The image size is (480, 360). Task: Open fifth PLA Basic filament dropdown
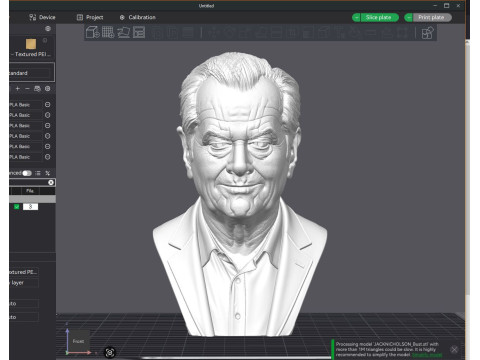26,146
